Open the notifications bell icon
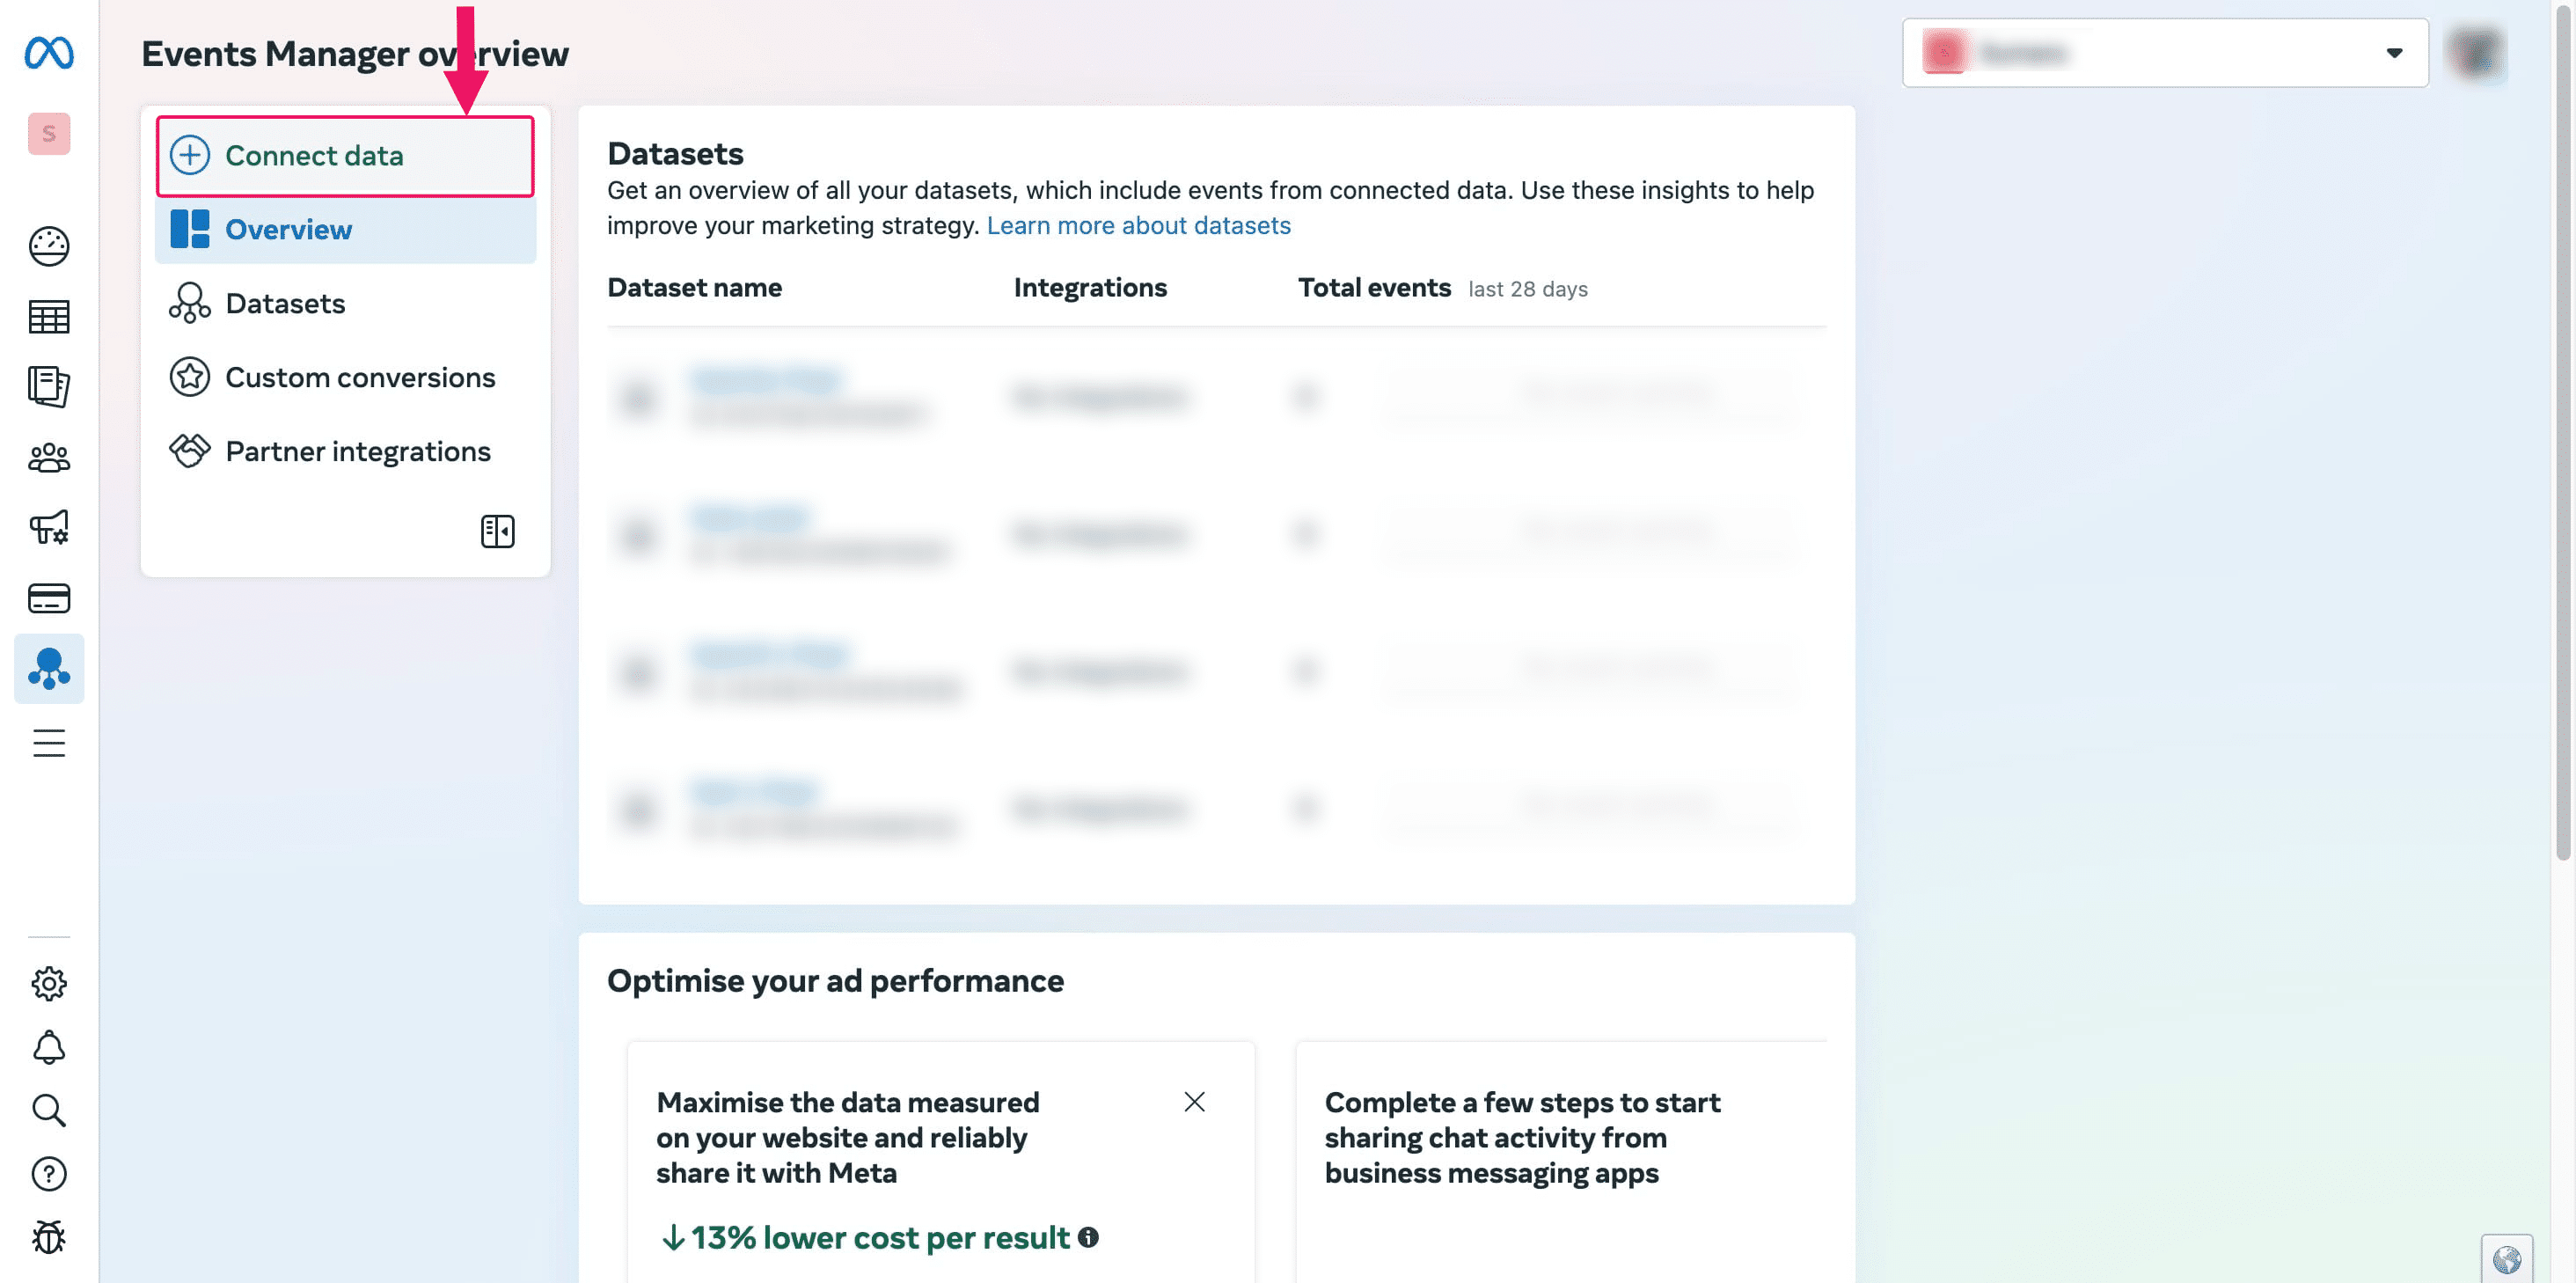This screenshot has width=2576, height=1283. coord(49,1048)
